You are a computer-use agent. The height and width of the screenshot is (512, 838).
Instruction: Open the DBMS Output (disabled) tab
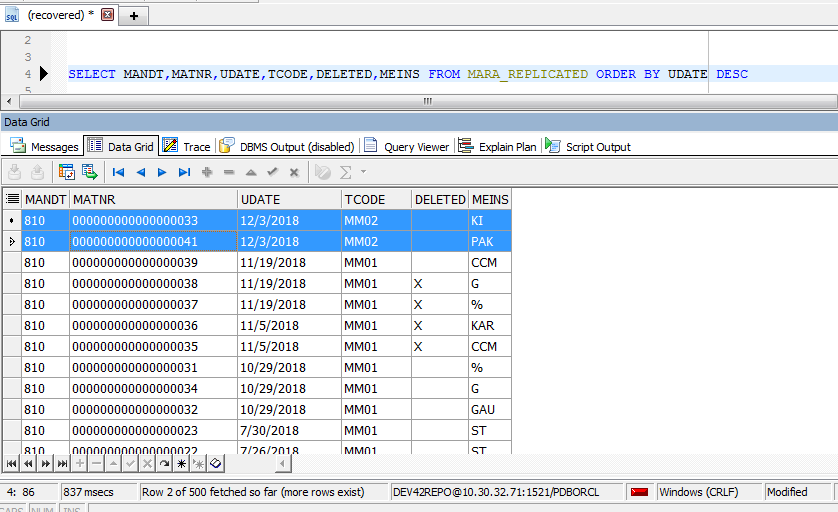click(287, 146)
